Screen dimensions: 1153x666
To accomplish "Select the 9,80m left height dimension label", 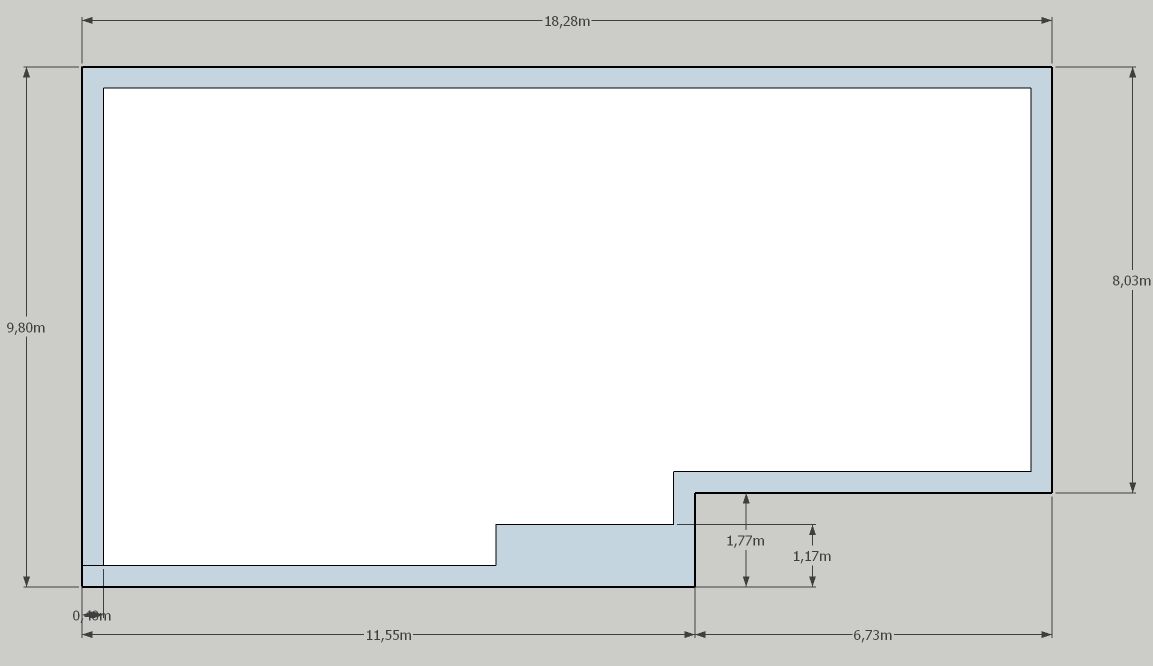I will coord(26,328).
